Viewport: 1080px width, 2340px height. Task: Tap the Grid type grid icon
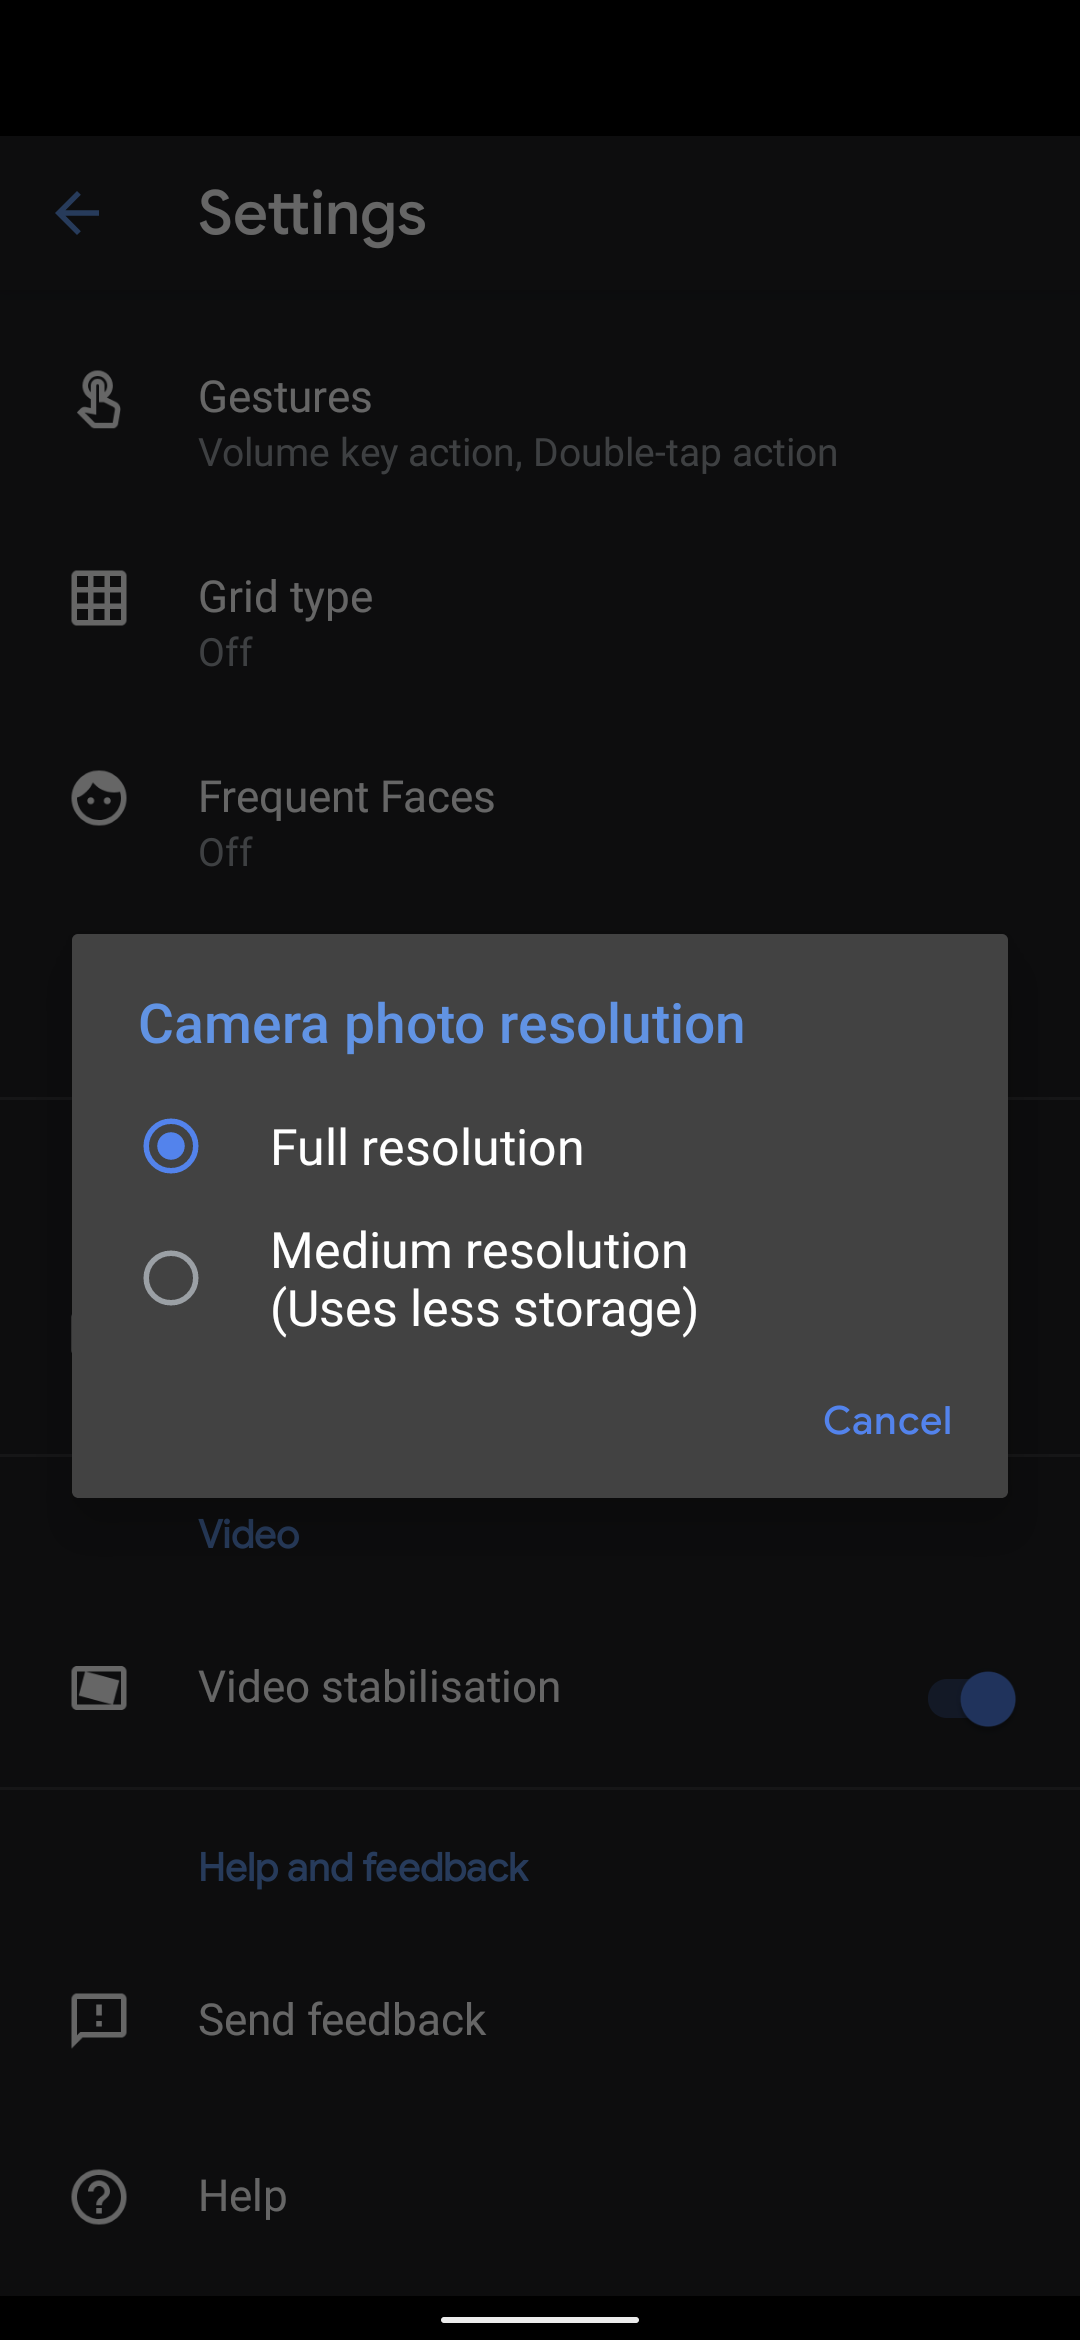coord(99,598)
